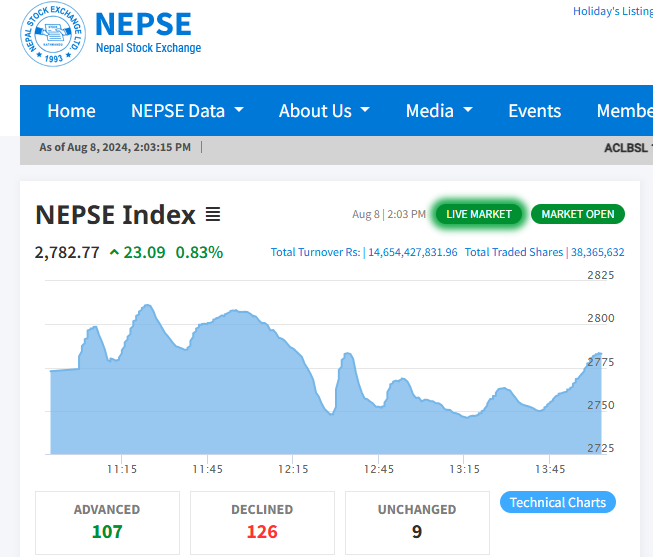Click the Total Turnover Rs value
Image resolution: width=653 pixels, height=557 pixels.
click(412, 252)
